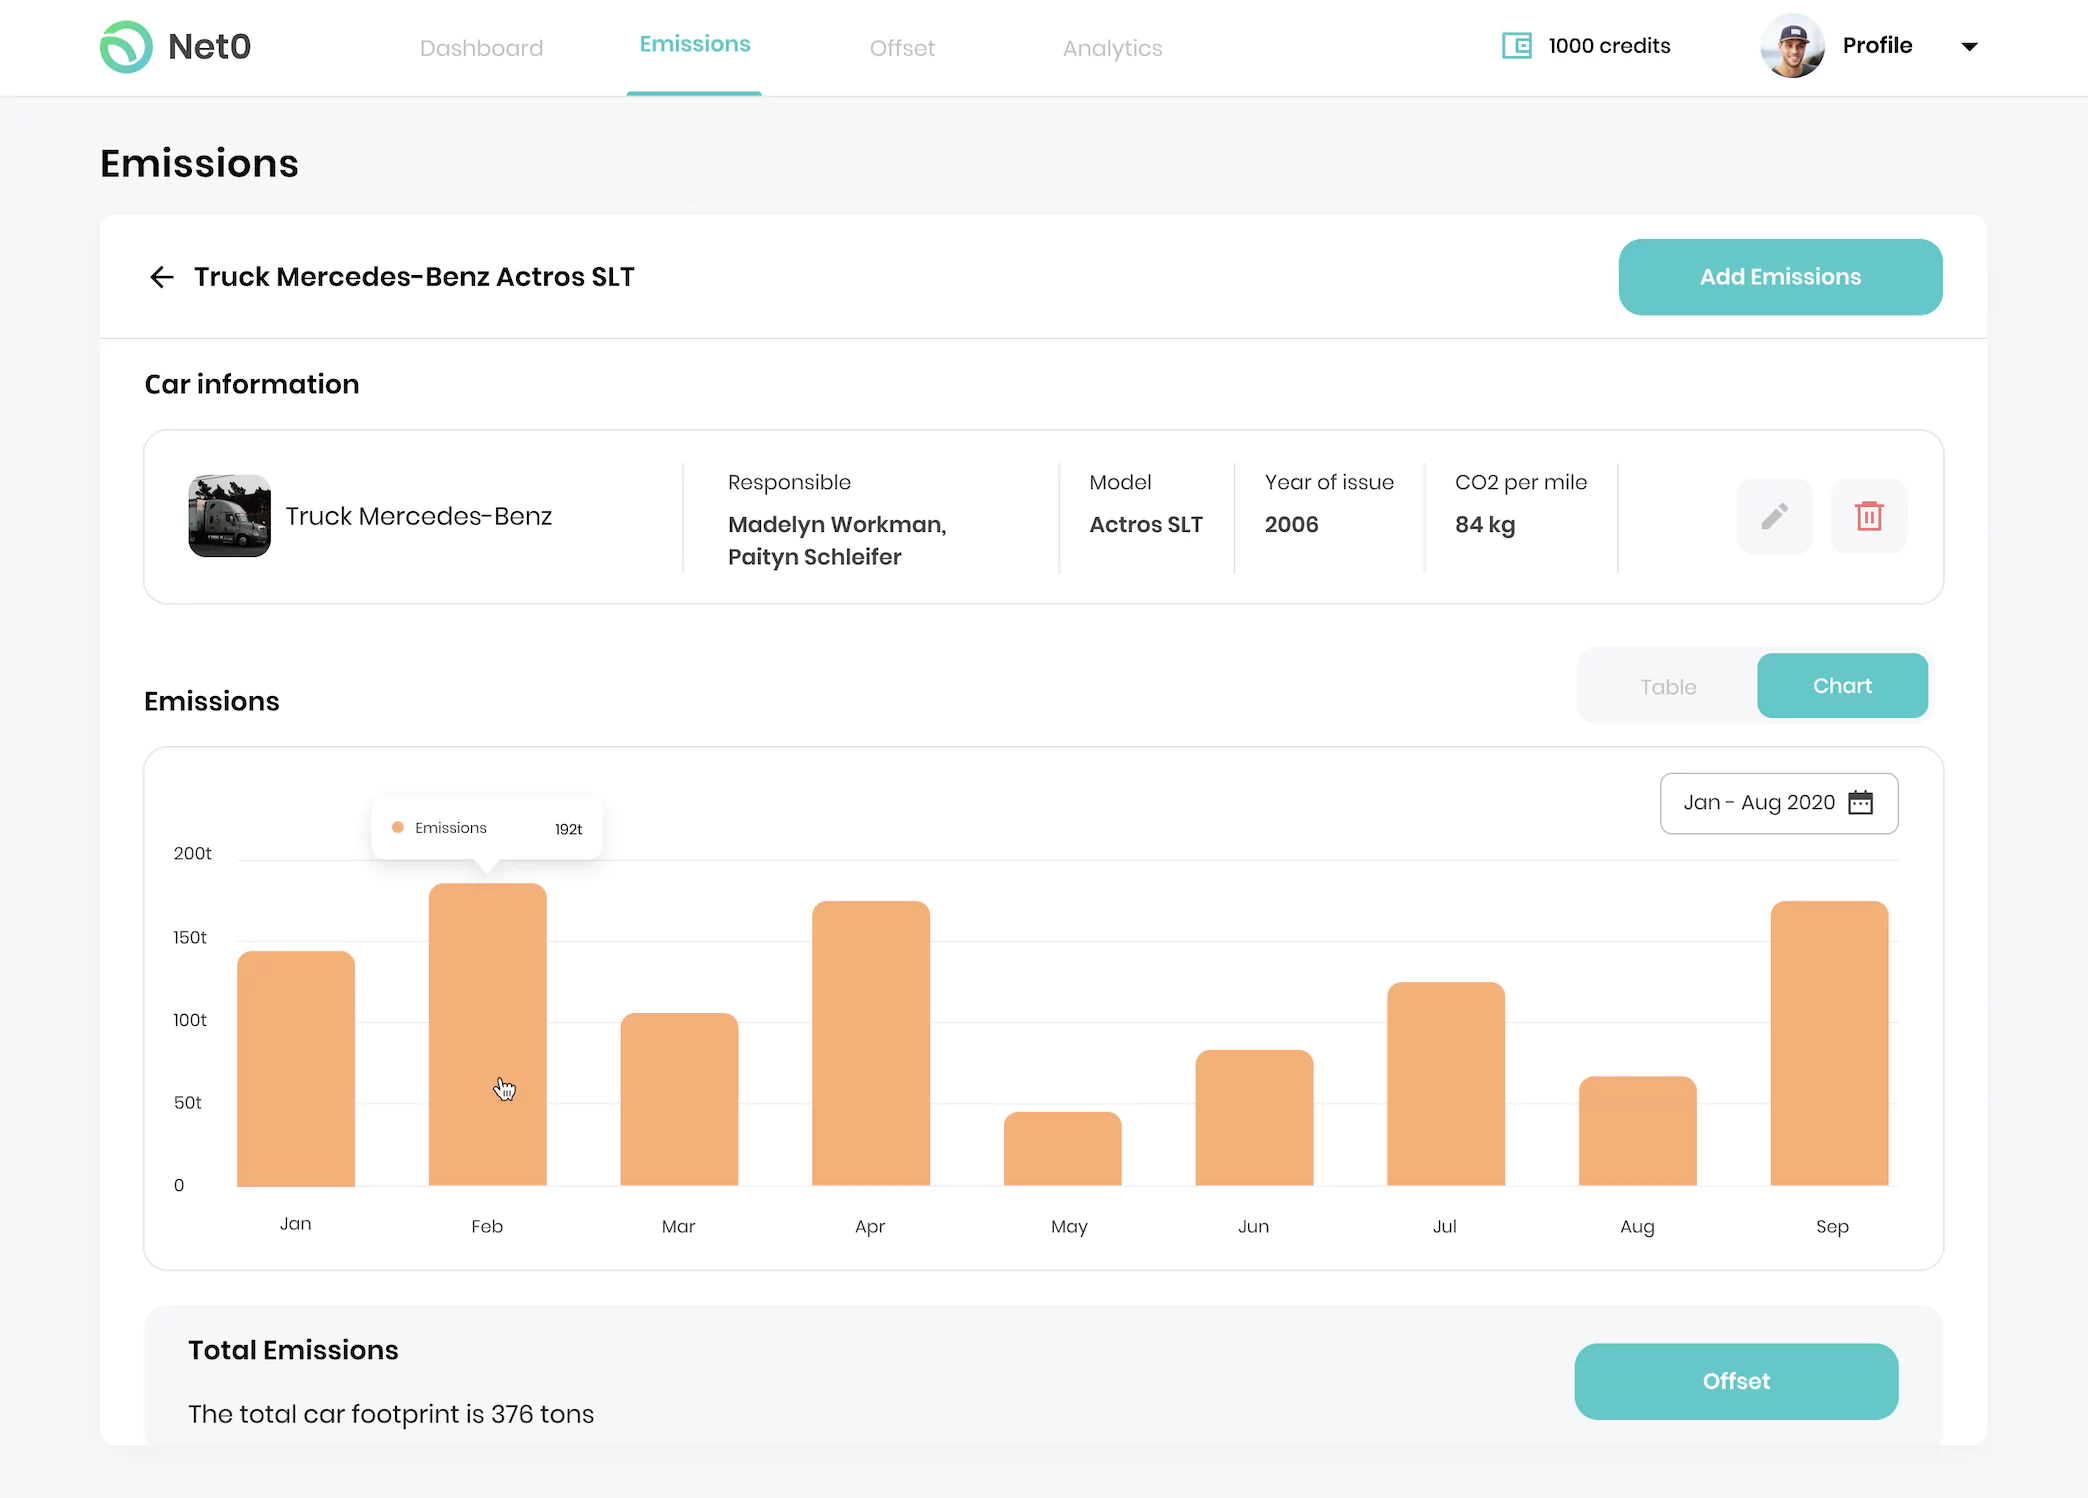
Task: Select the Mar emissions bar
Action: coord(679,1099)
